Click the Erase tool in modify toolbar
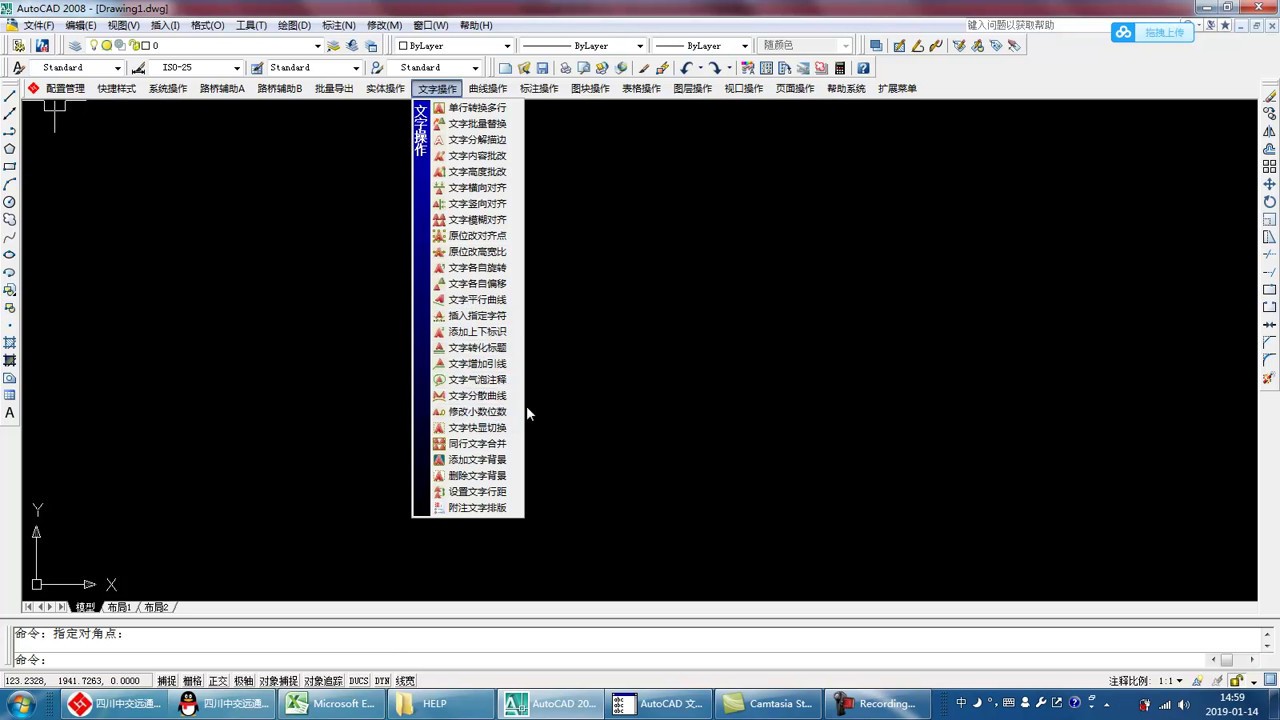The width and height of the screenshot is (1280, 720). [x=1270, y=96]
